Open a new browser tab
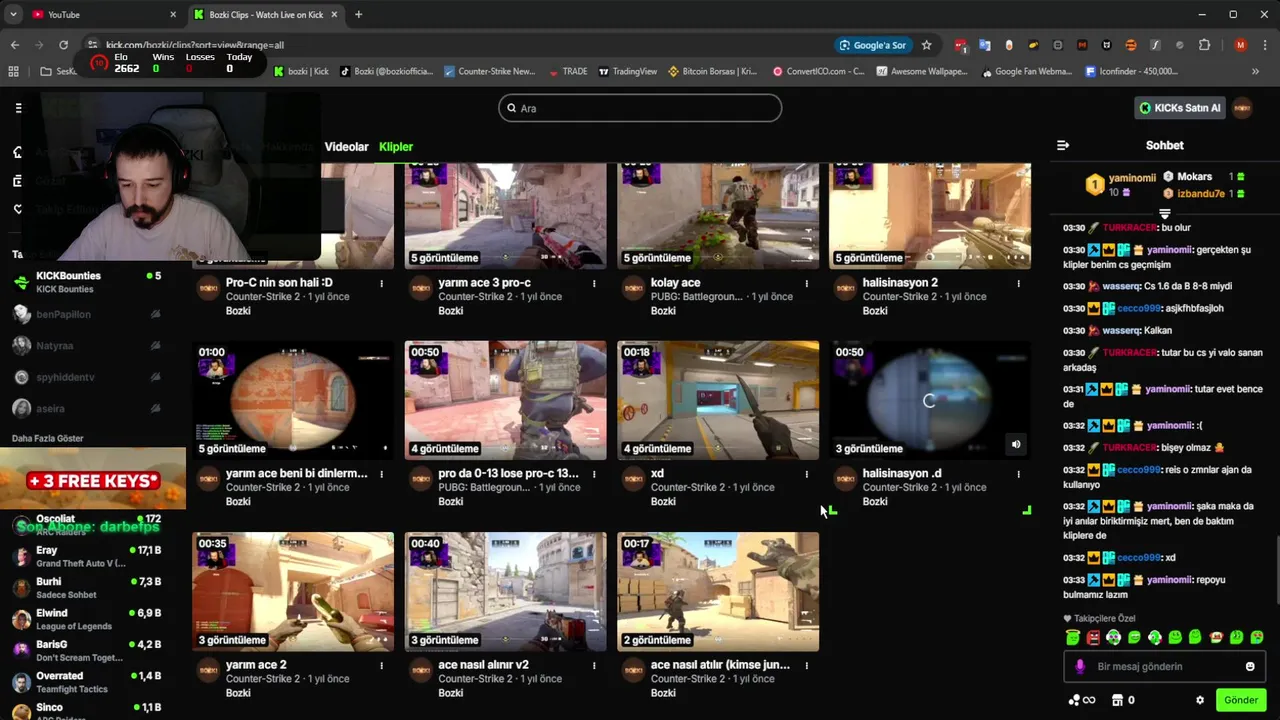1280x720 pixels. tap(358, 15)
